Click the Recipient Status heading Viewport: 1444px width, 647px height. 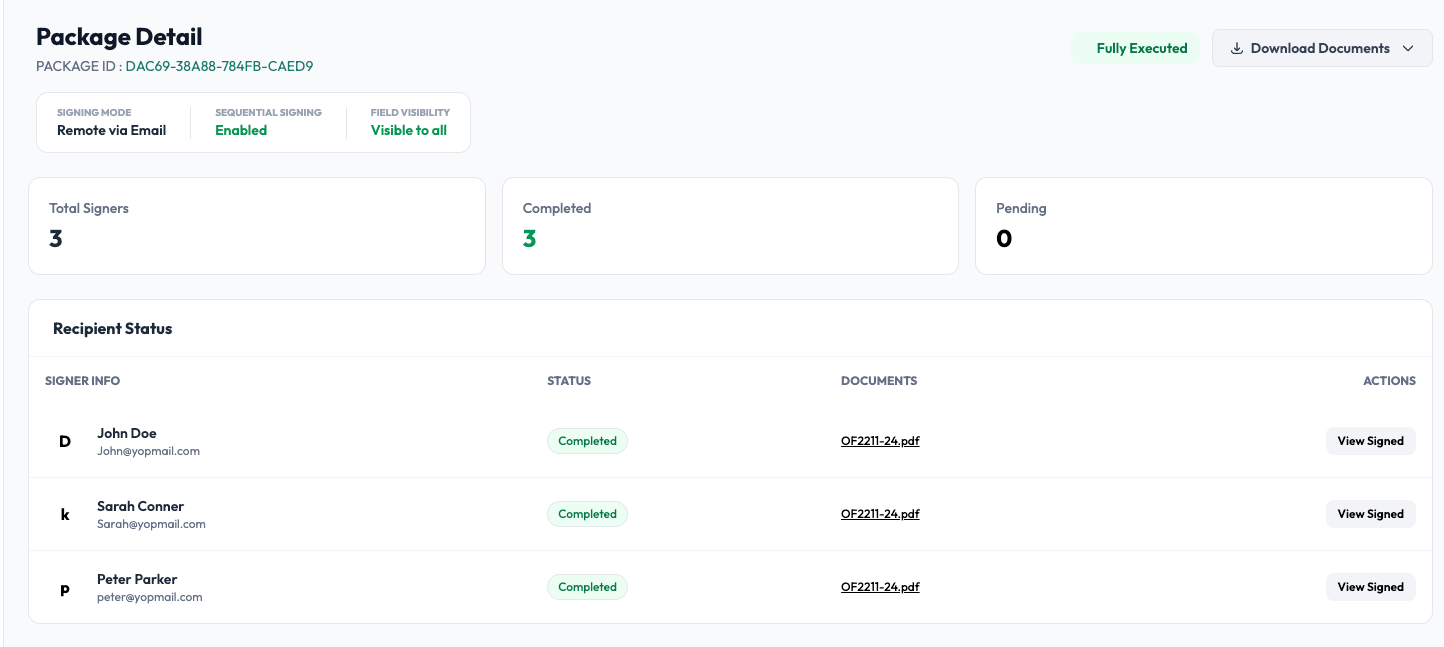(x=113, y=329)
